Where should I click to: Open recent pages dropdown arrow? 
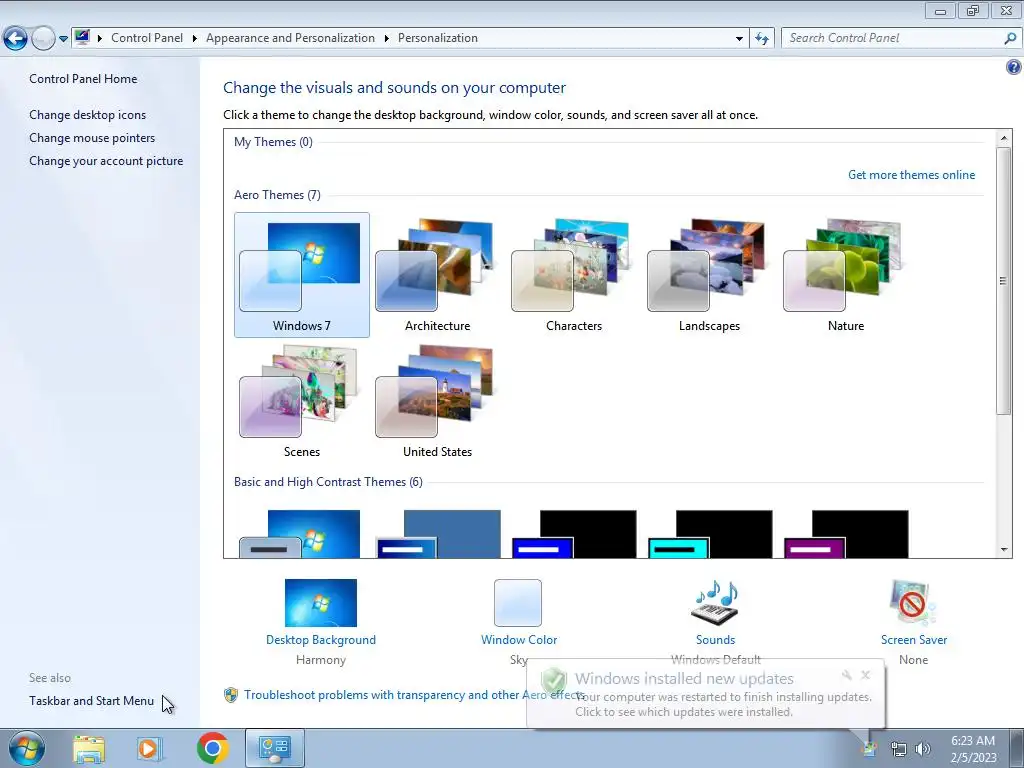tap(63, 39)
